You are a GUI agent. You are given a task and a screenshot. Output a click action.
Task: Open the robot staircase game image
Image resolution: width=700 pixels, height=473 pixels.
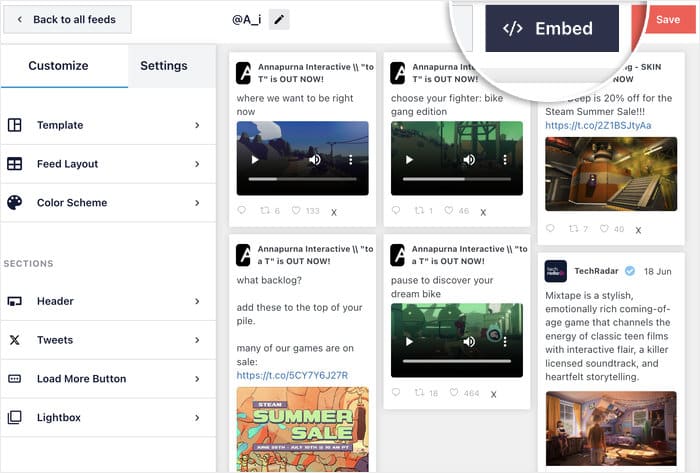coord(611,174)
